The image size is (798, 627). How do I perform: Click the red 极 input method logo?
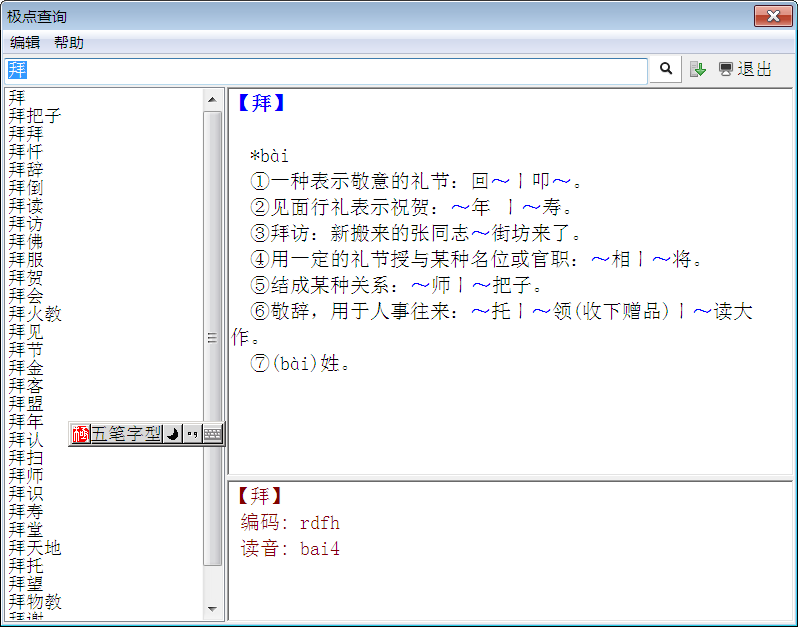(80, 434)
